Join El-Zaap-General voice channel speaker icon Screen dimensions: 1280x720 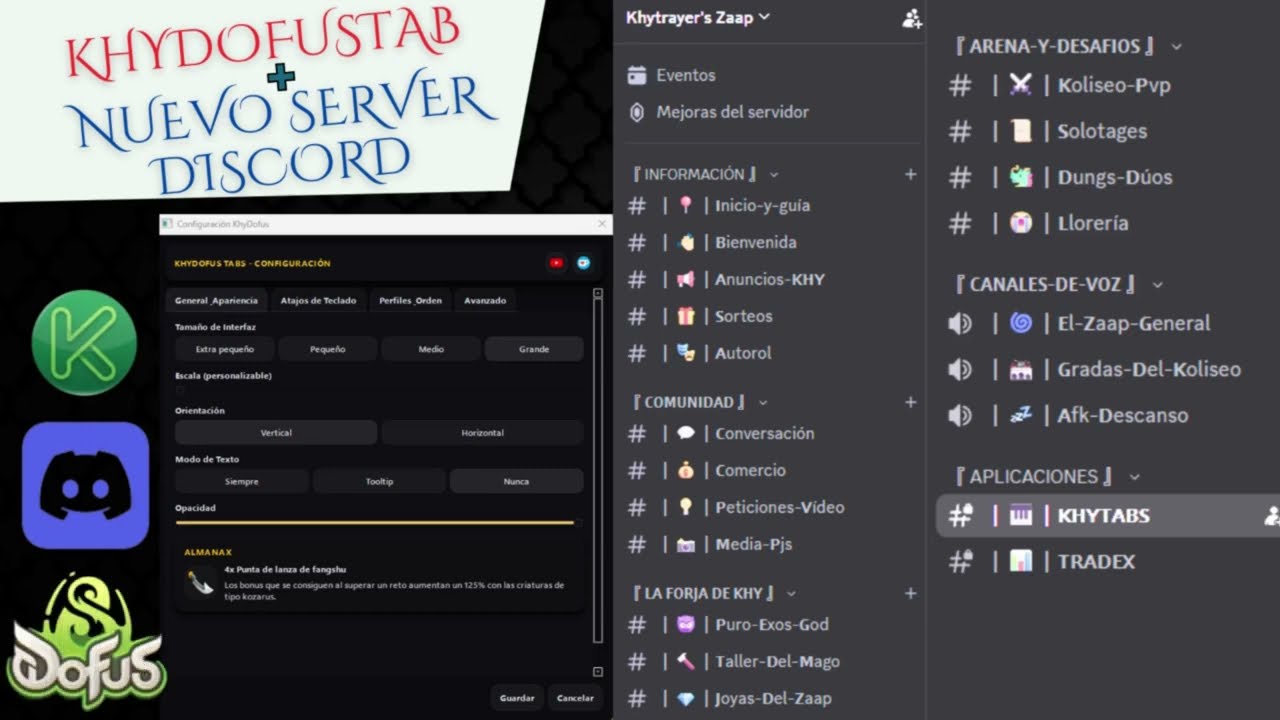(x=960, y=323)
